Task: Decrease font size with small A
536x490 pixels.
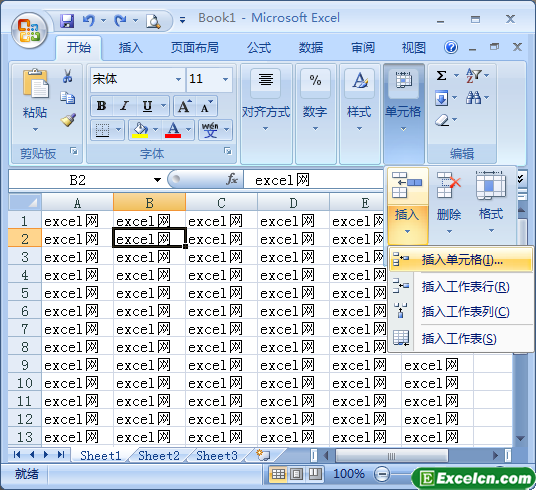Action: coord(206,106)
